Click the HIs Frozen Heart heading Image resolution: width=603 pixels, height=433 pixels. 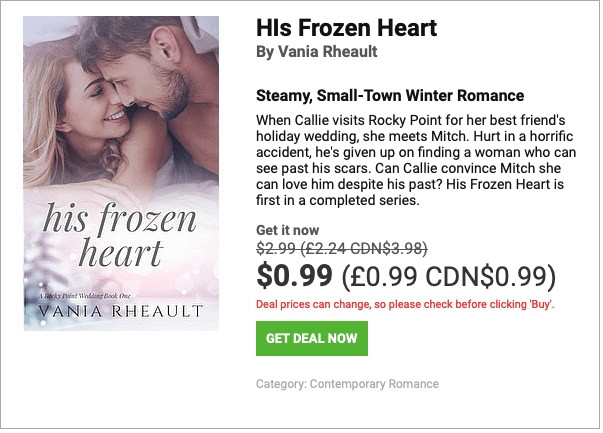346,27
